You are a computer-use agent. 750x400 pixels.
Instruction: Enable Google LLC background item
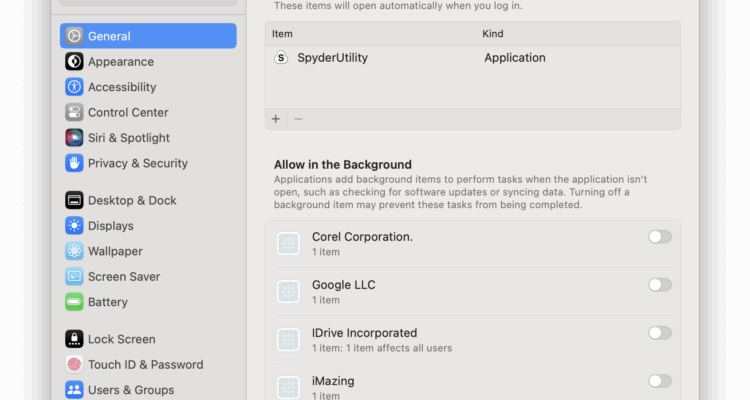tap(660, 285)
